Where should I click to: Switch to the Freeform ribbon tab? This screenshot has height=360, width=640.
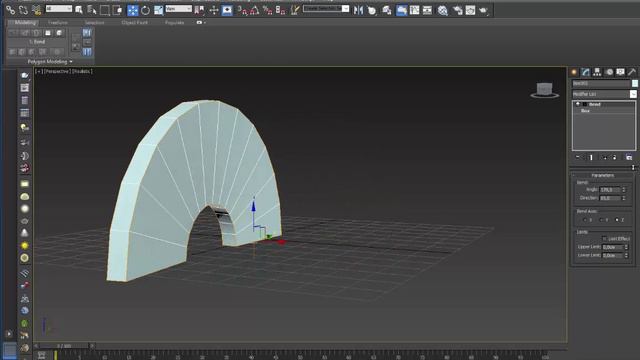(x=58, y=23)
